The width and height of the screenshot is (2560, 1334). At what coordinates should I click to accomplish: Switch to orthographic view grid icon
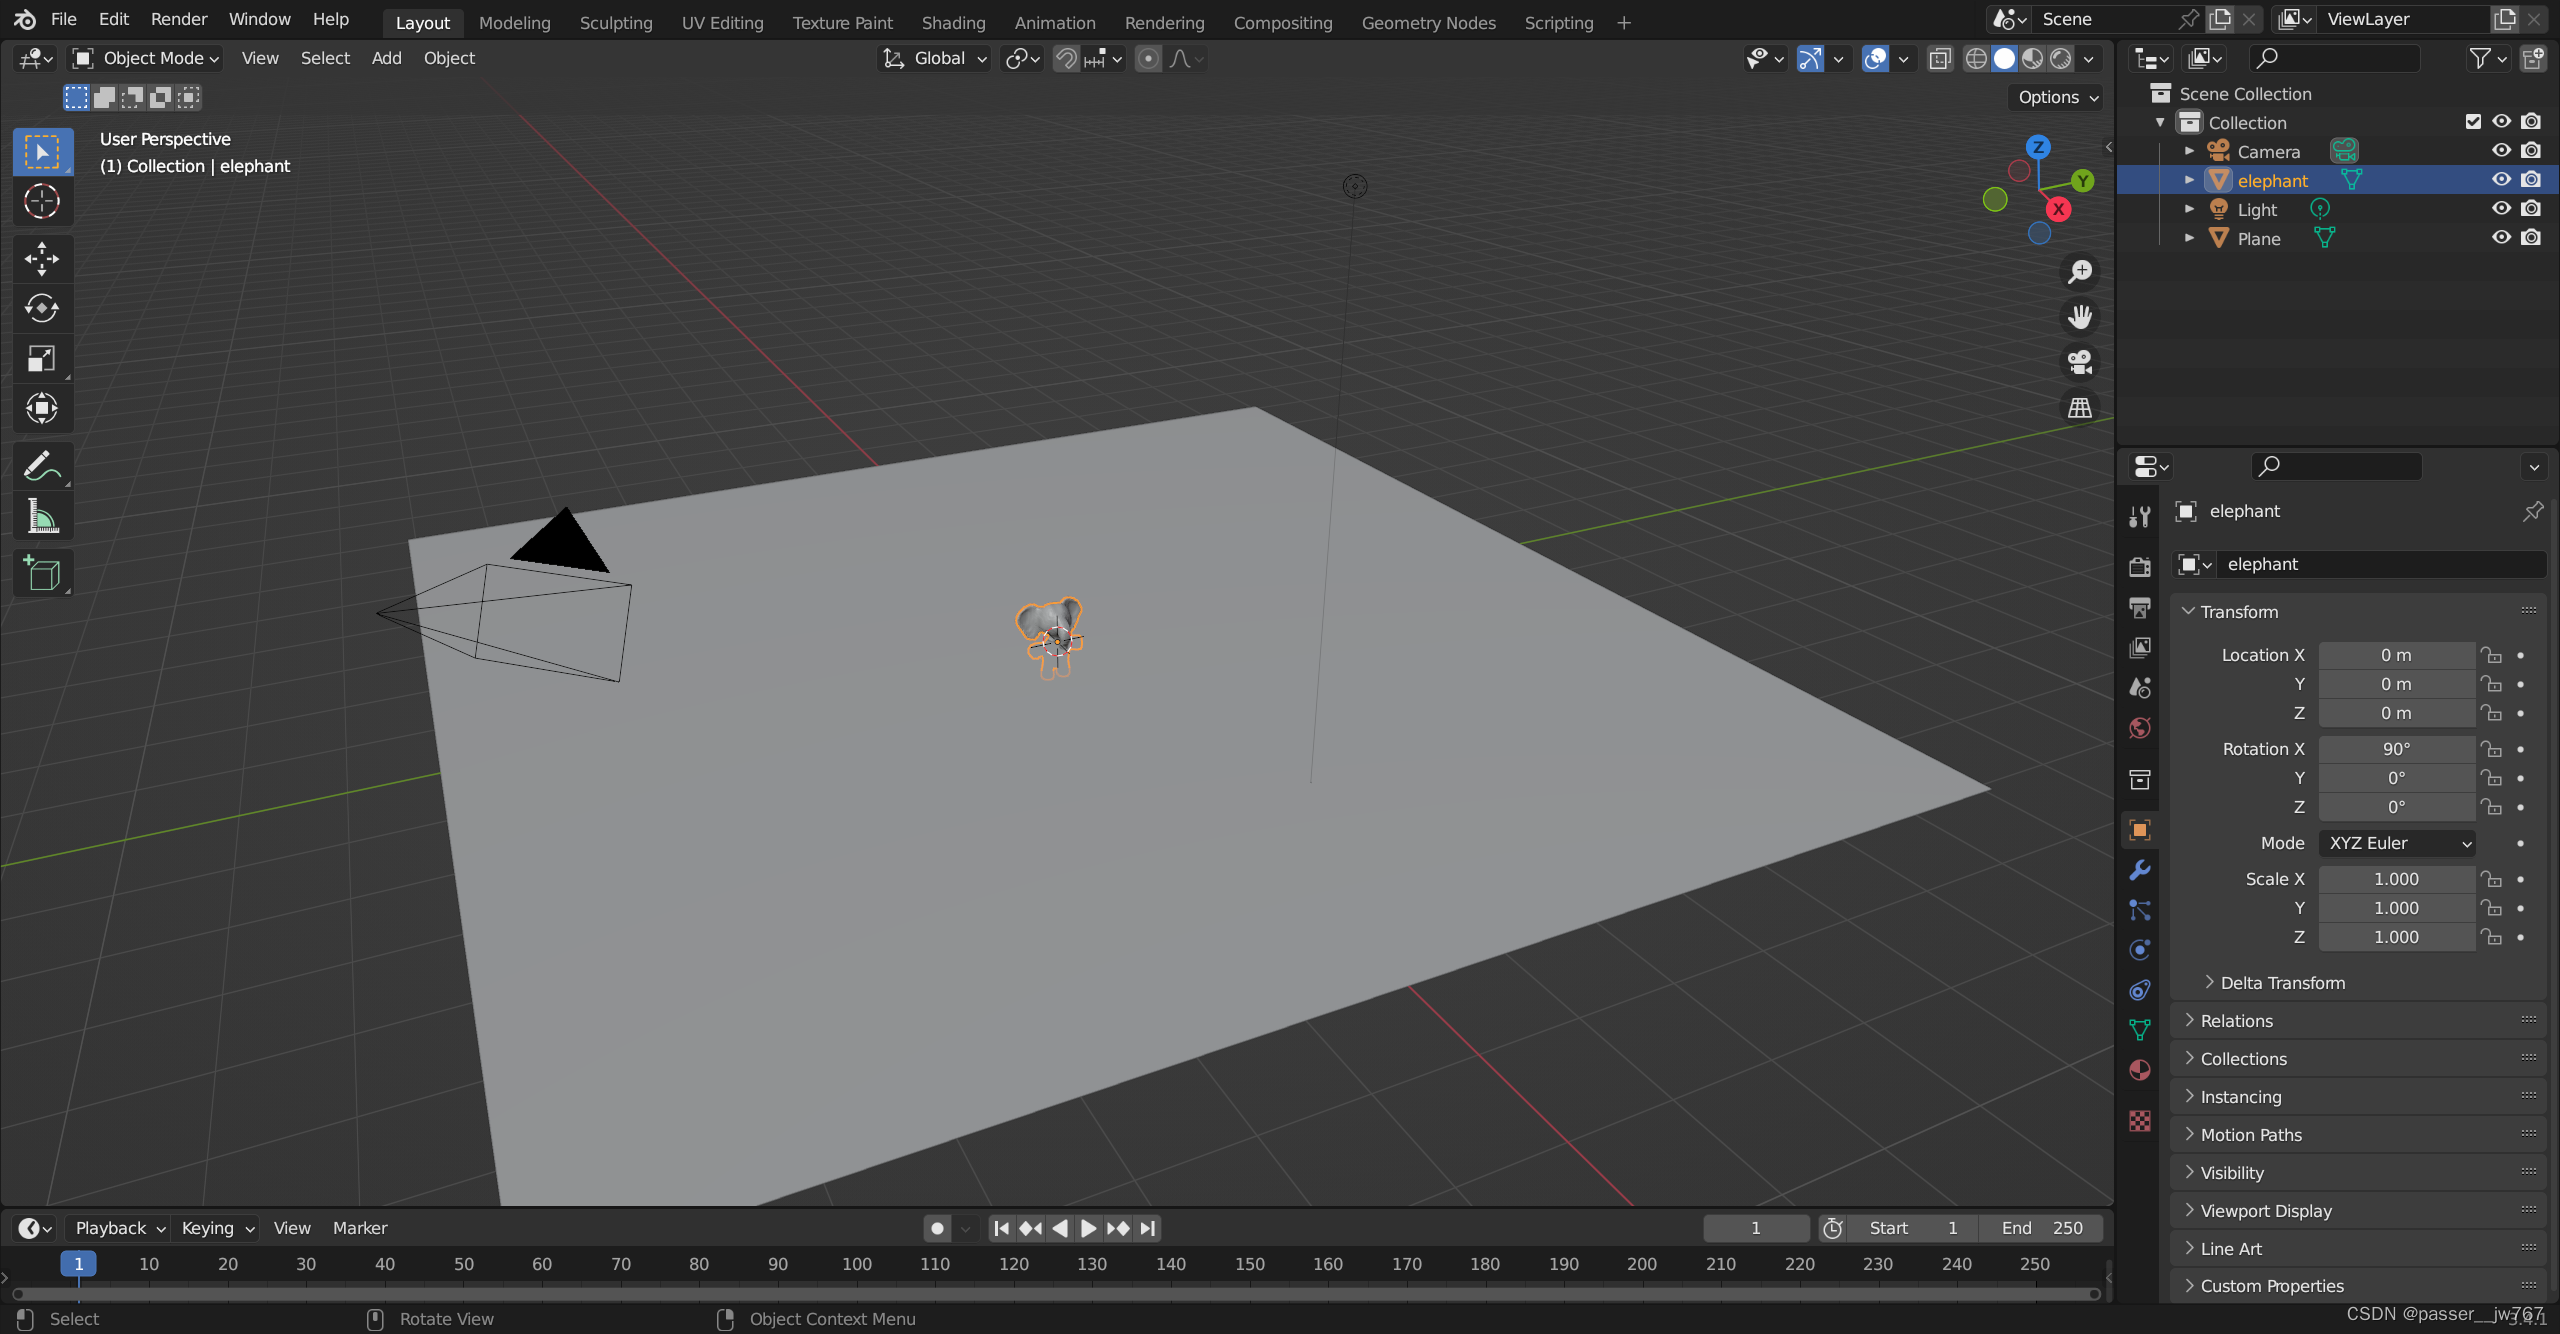tap(2080, 407)
